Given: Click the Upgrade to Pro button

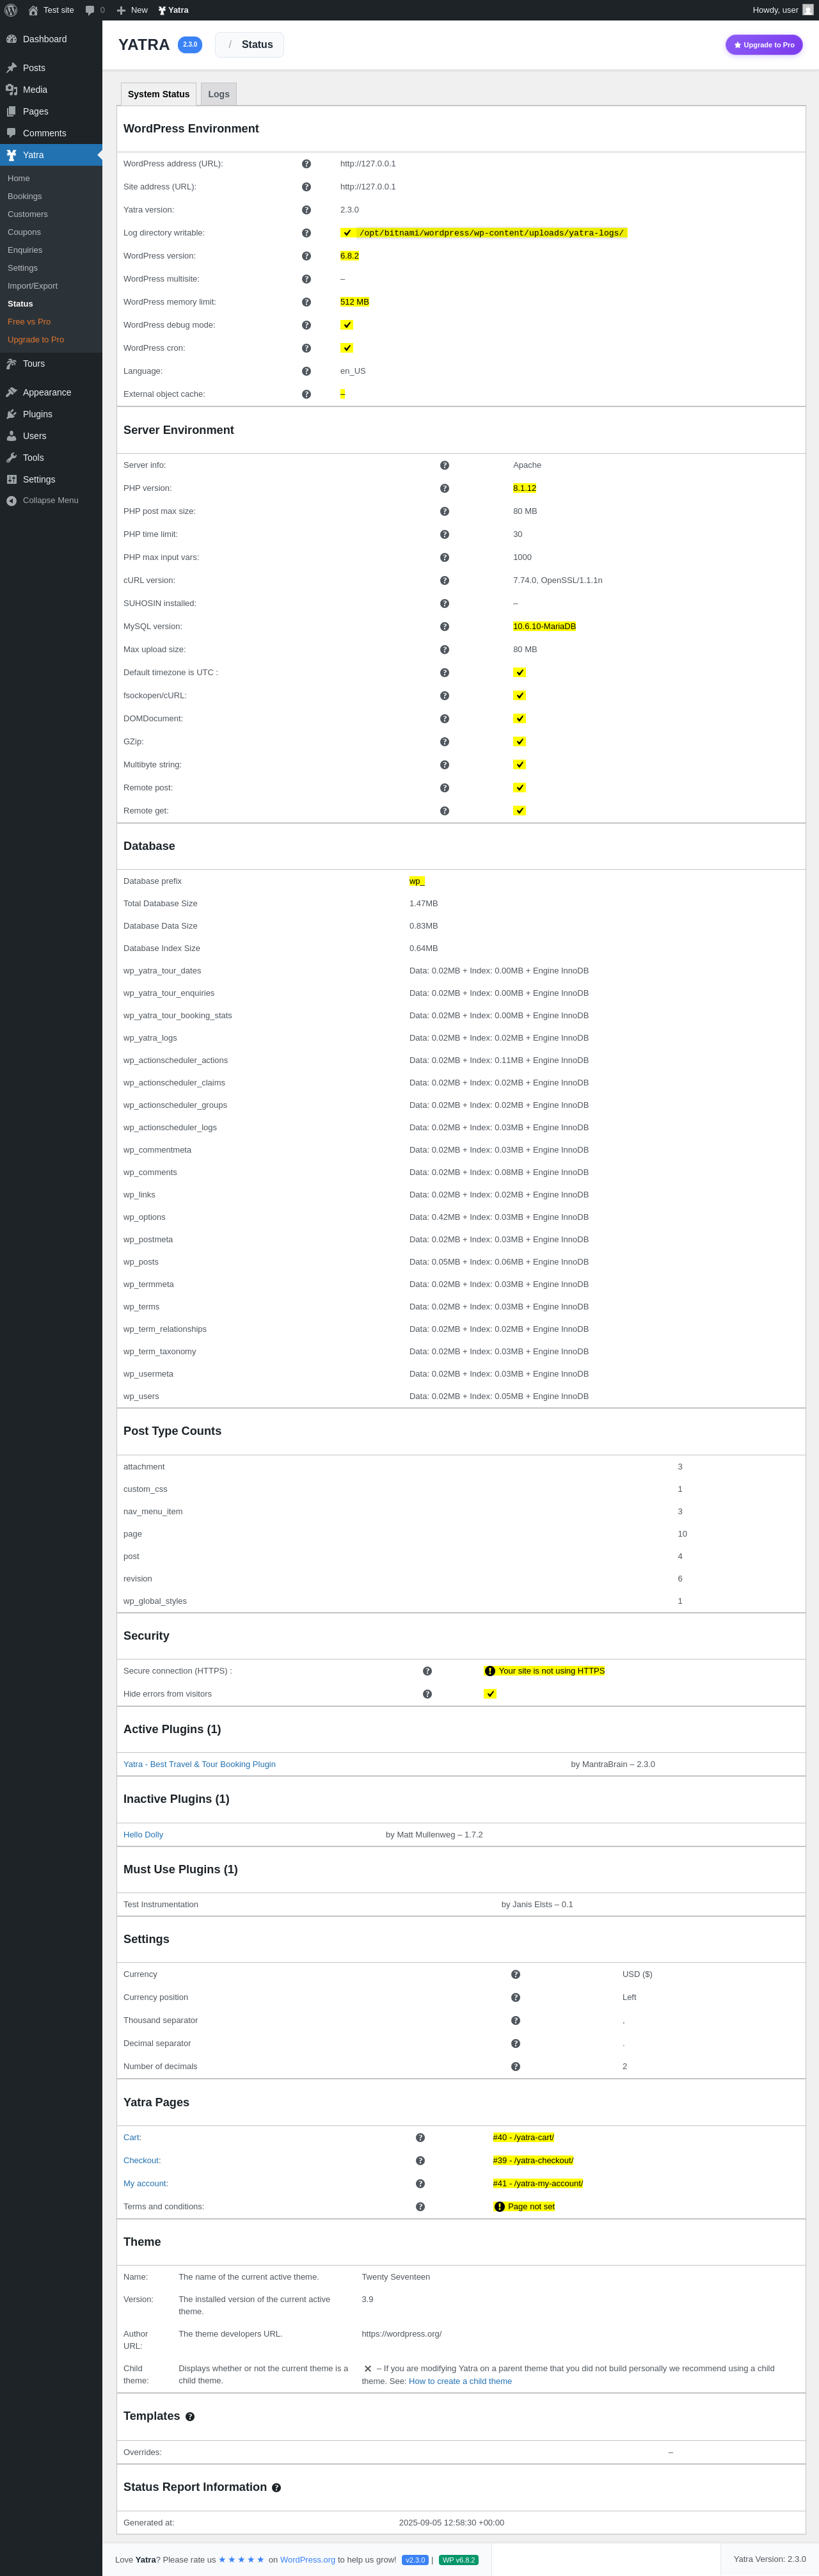Looking at the screenshot, I should [764, 45].
